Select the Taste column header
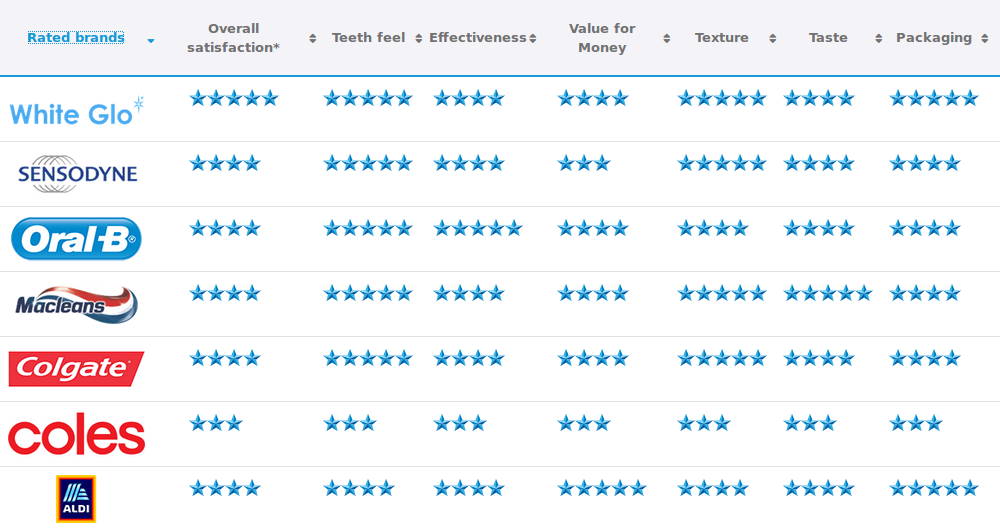Viewport: 1000px width, 530px height. 828,38
